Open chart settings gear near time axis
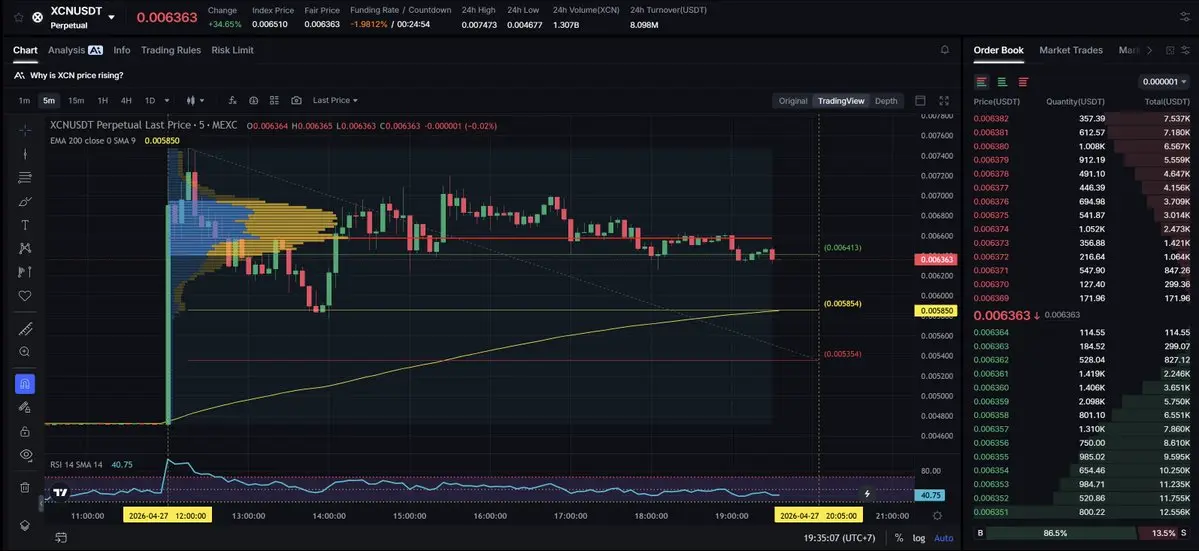This screenshot has height=551, width=1199. 937,516
